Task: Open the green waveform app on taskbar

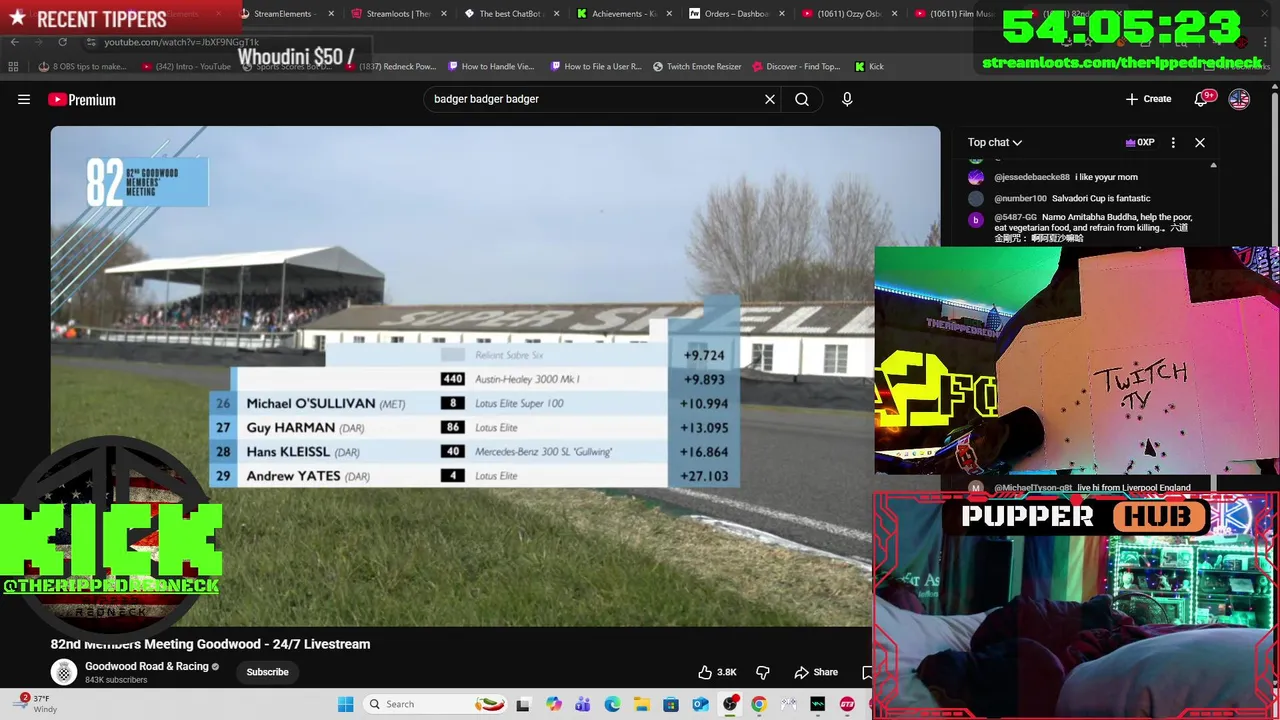Action: pyautogui.click(x=817, y=704)
